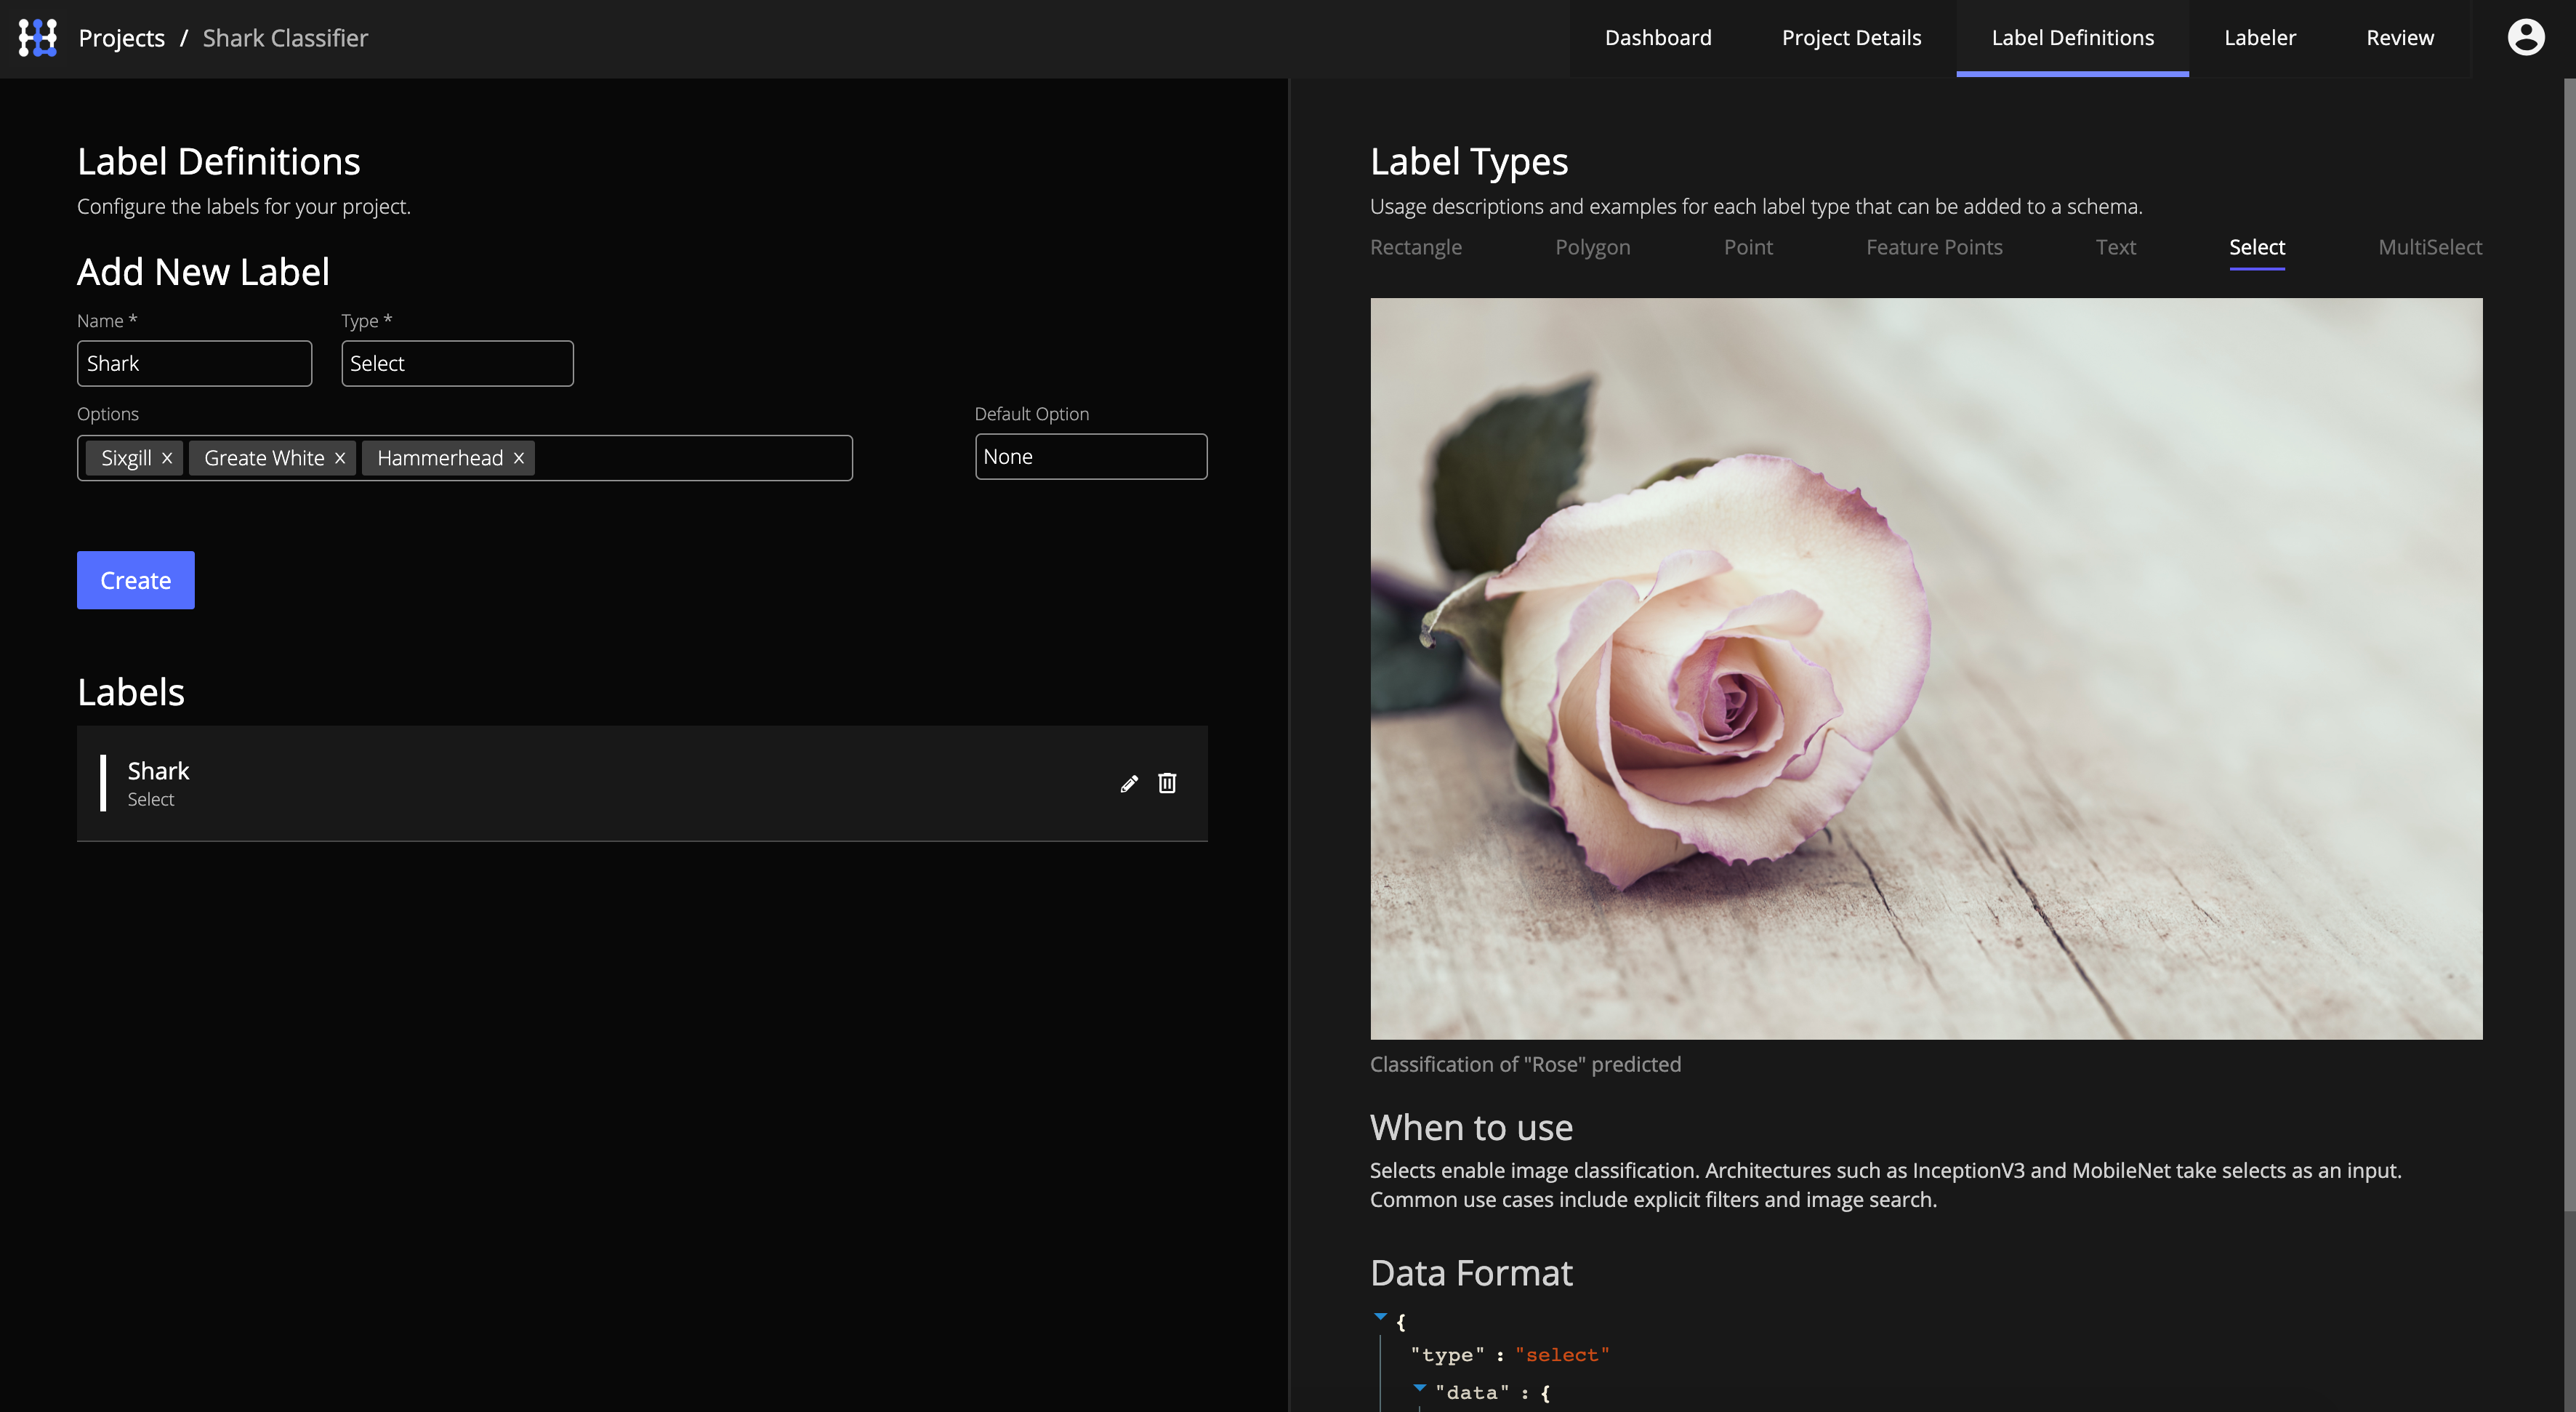Screen dimensions: 2576x1412
Task: Show the Rectangle label type
Action: point(1415,247)
